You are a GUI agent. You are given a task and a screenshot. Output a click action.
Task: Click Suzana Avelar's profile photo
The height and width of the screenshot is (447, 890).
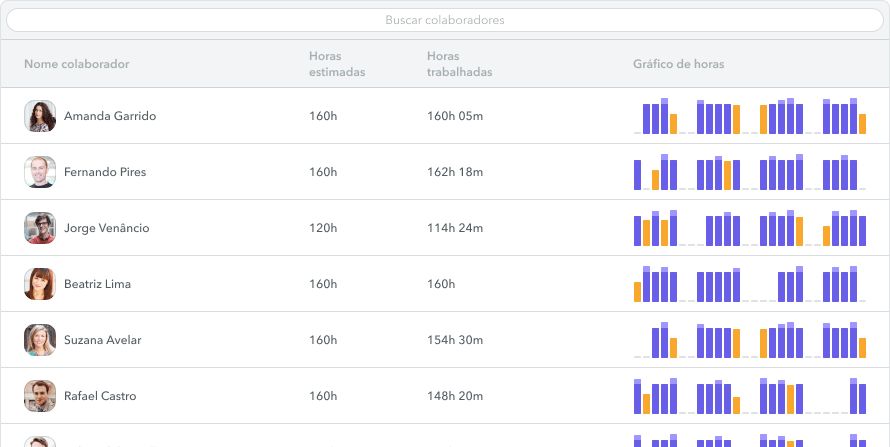coord(40,340)
